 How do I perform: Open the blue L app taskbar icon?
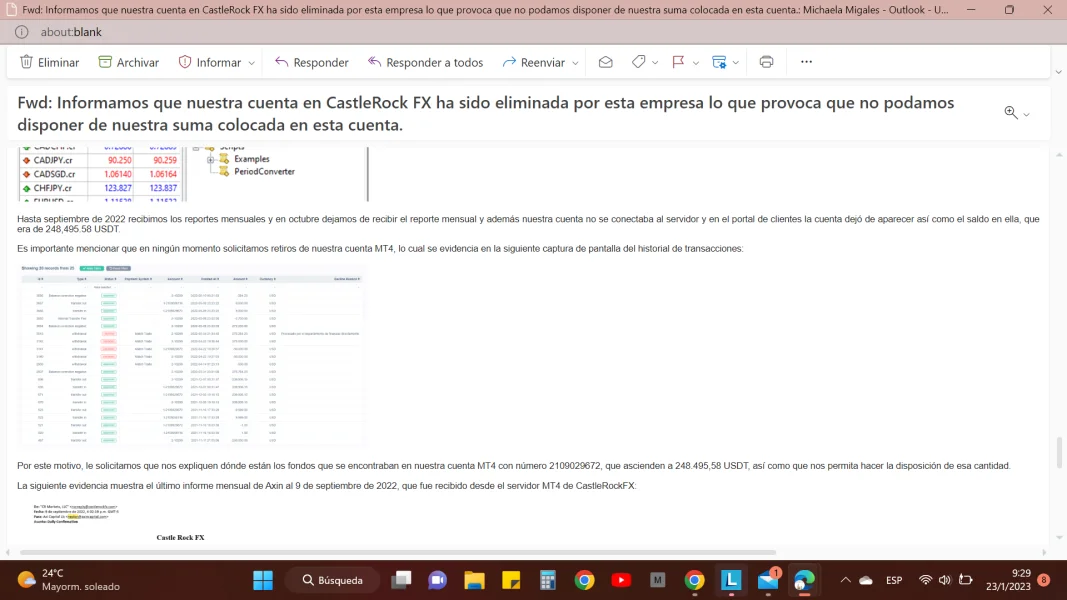point(731,580)
